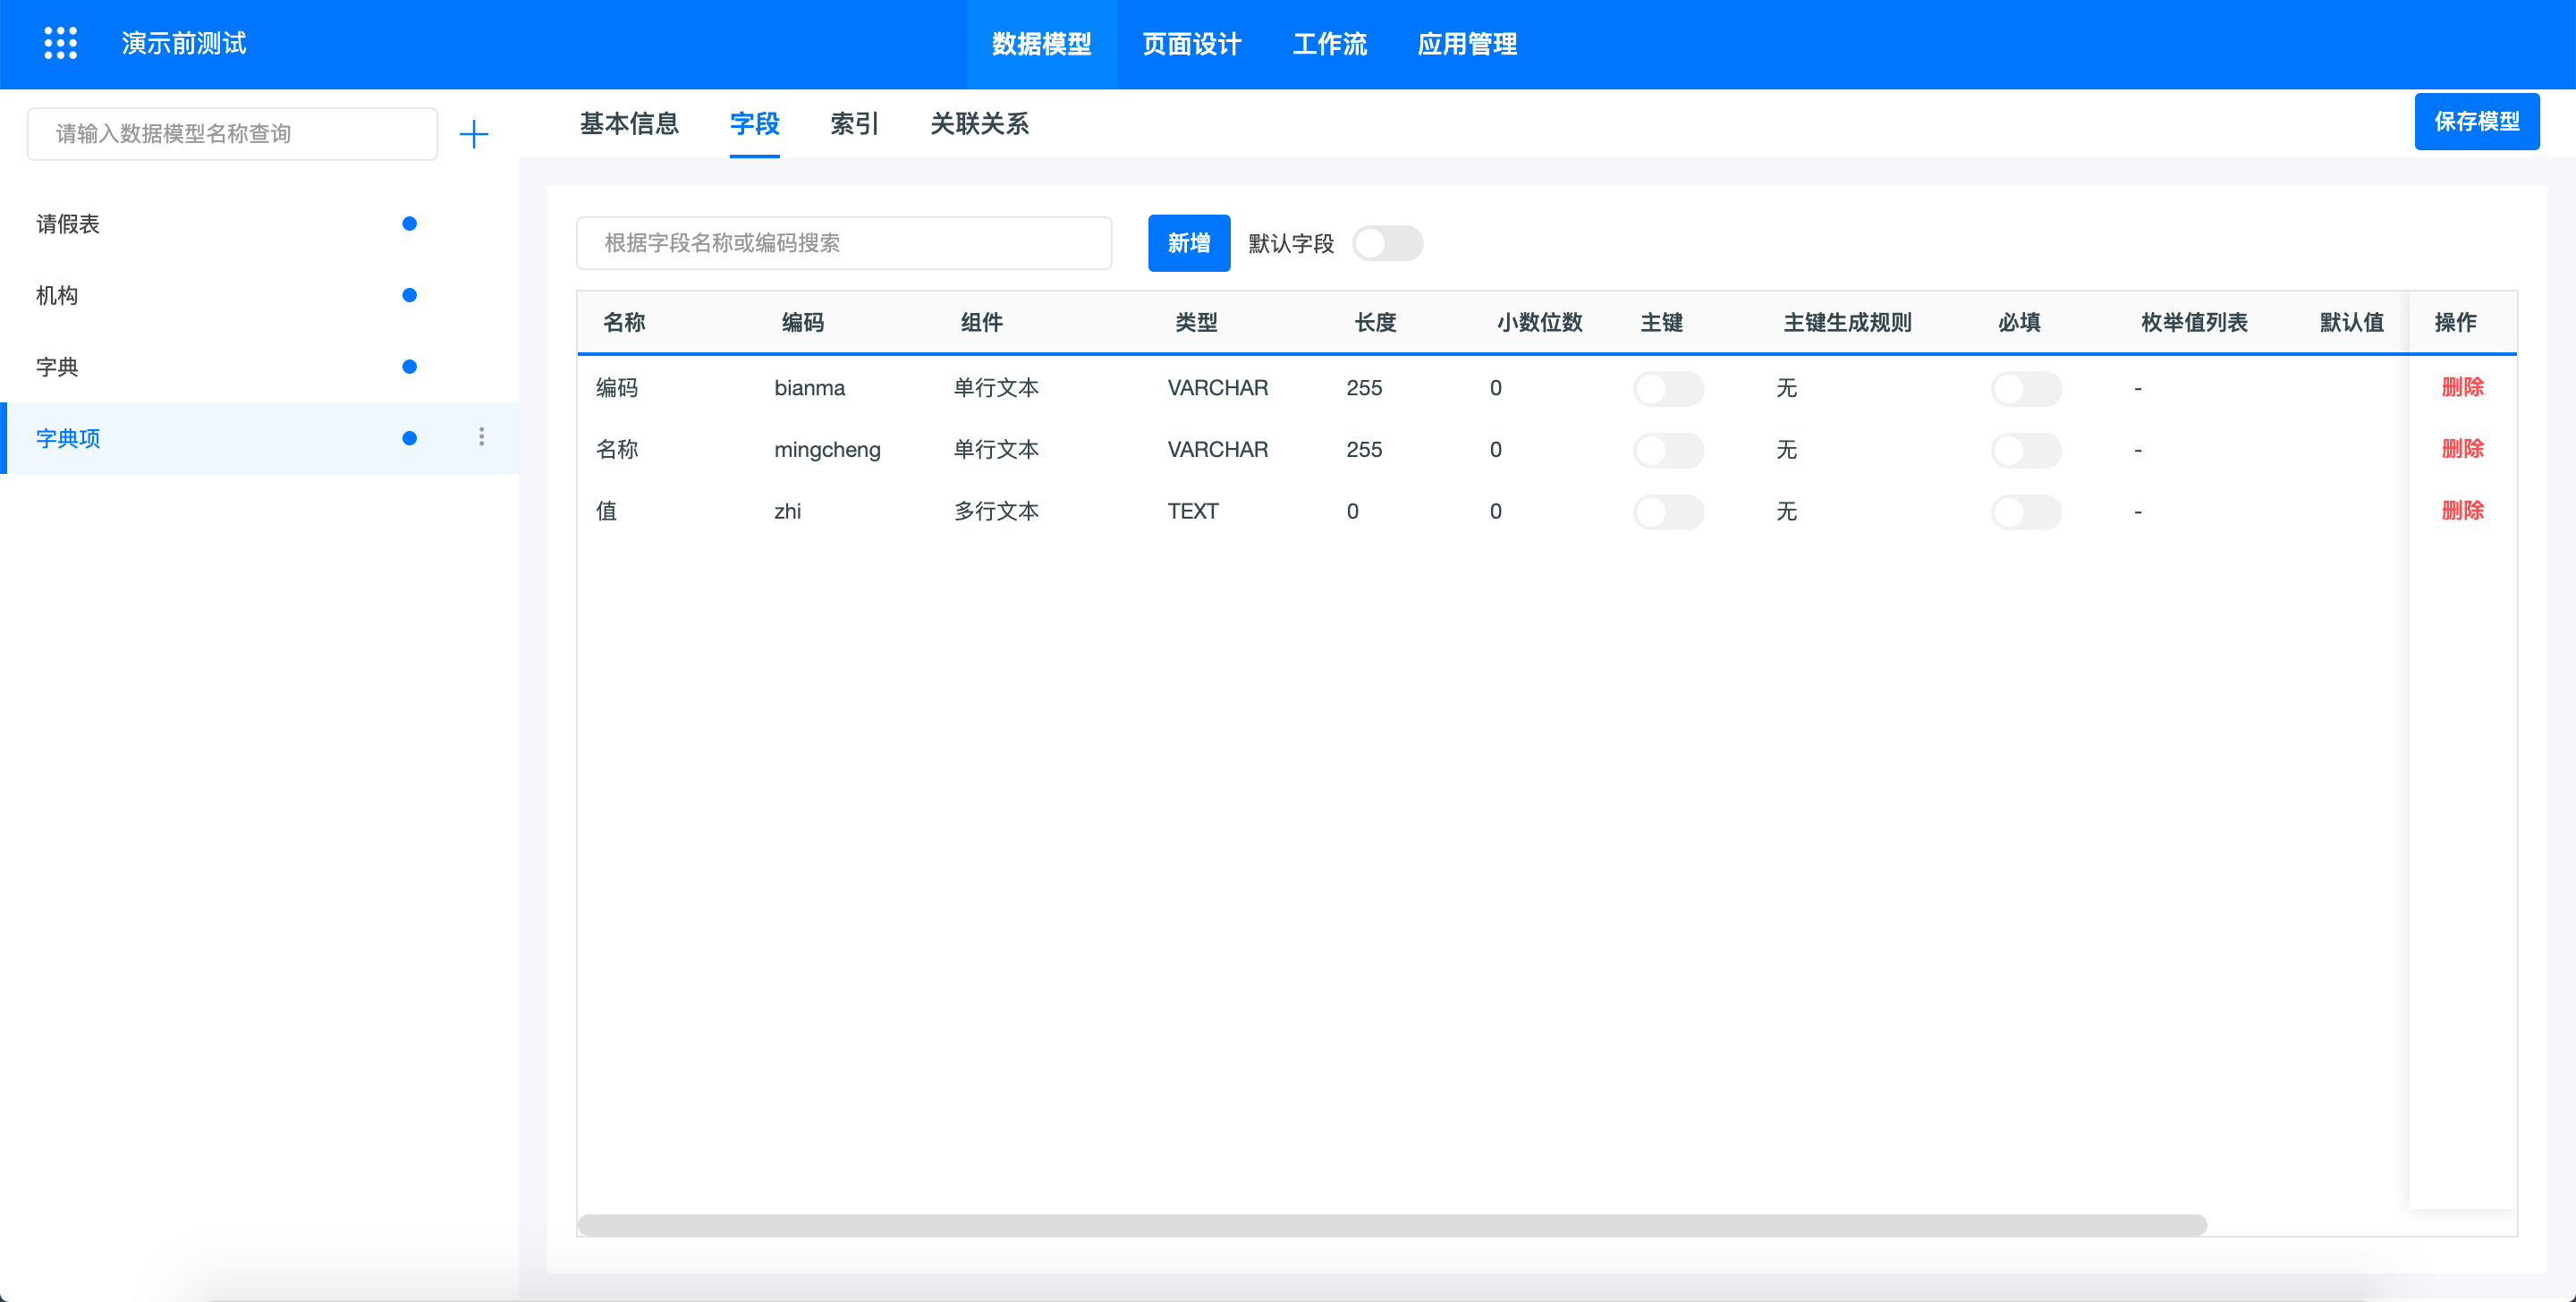This screenshot has width=2576, height=1302.
Task: Click the blue status dot for 机构
Action: click(x=409, y=295)
